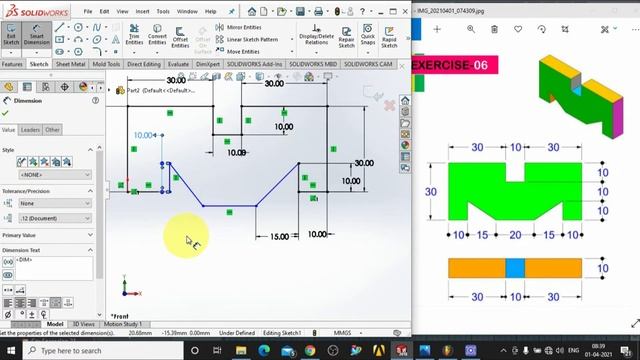Open Microsoft Edge from the taskbar
This screenshot has height=360, width=640.
264,351
